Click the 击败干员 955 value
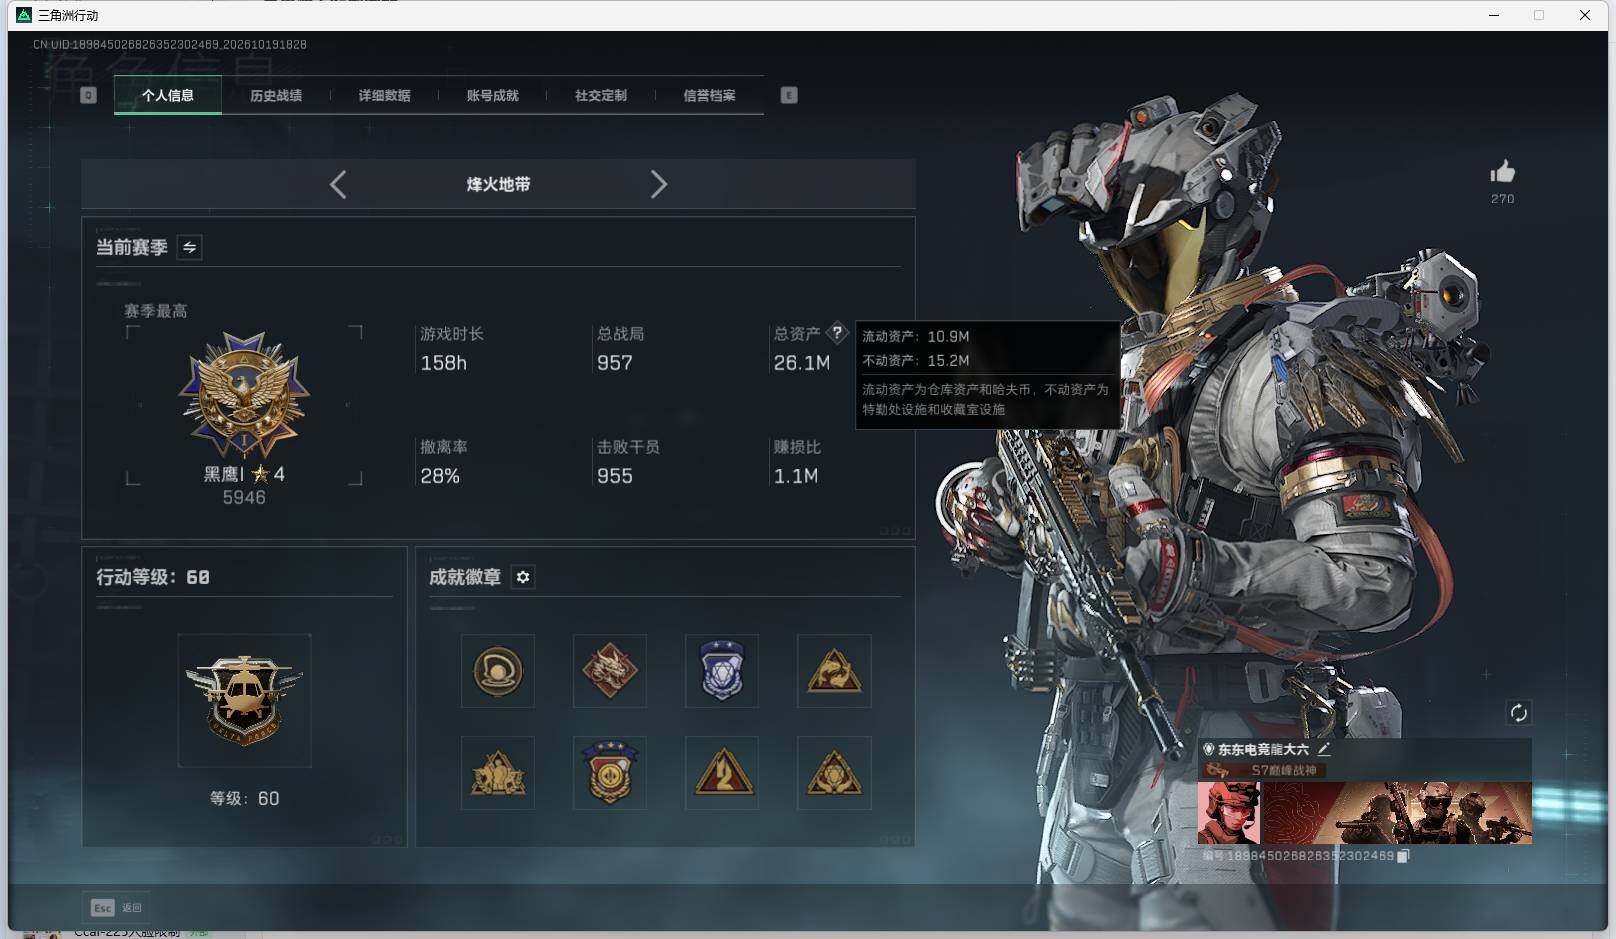 [615, 476]
